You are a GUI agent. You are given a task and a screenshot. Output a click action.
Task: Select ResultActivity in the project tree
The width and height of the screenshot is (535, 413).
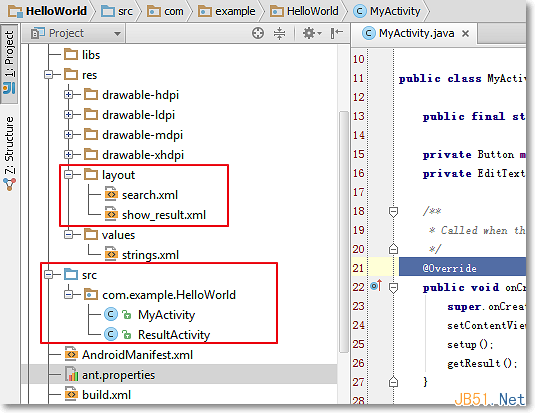point(174,335)
